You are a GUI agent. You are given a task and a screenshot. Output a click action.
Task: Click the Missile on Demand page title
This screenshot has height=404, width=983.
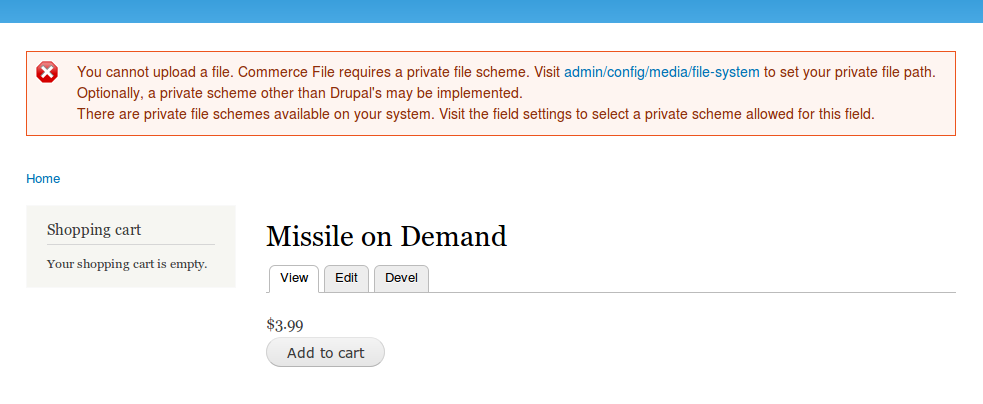(x=386, y=236)
